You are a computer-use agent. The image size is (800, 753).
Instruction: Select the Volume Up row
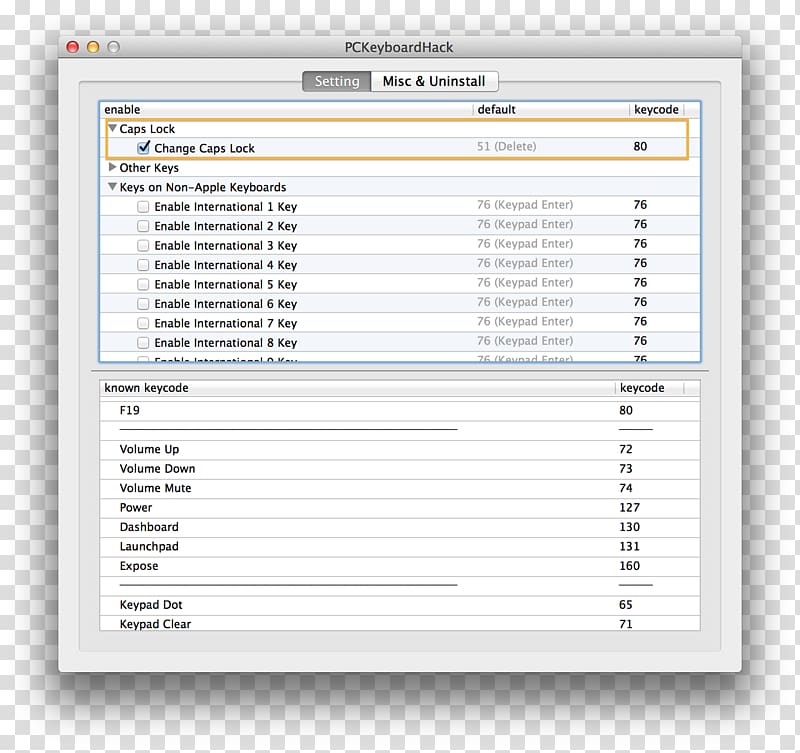400,449
